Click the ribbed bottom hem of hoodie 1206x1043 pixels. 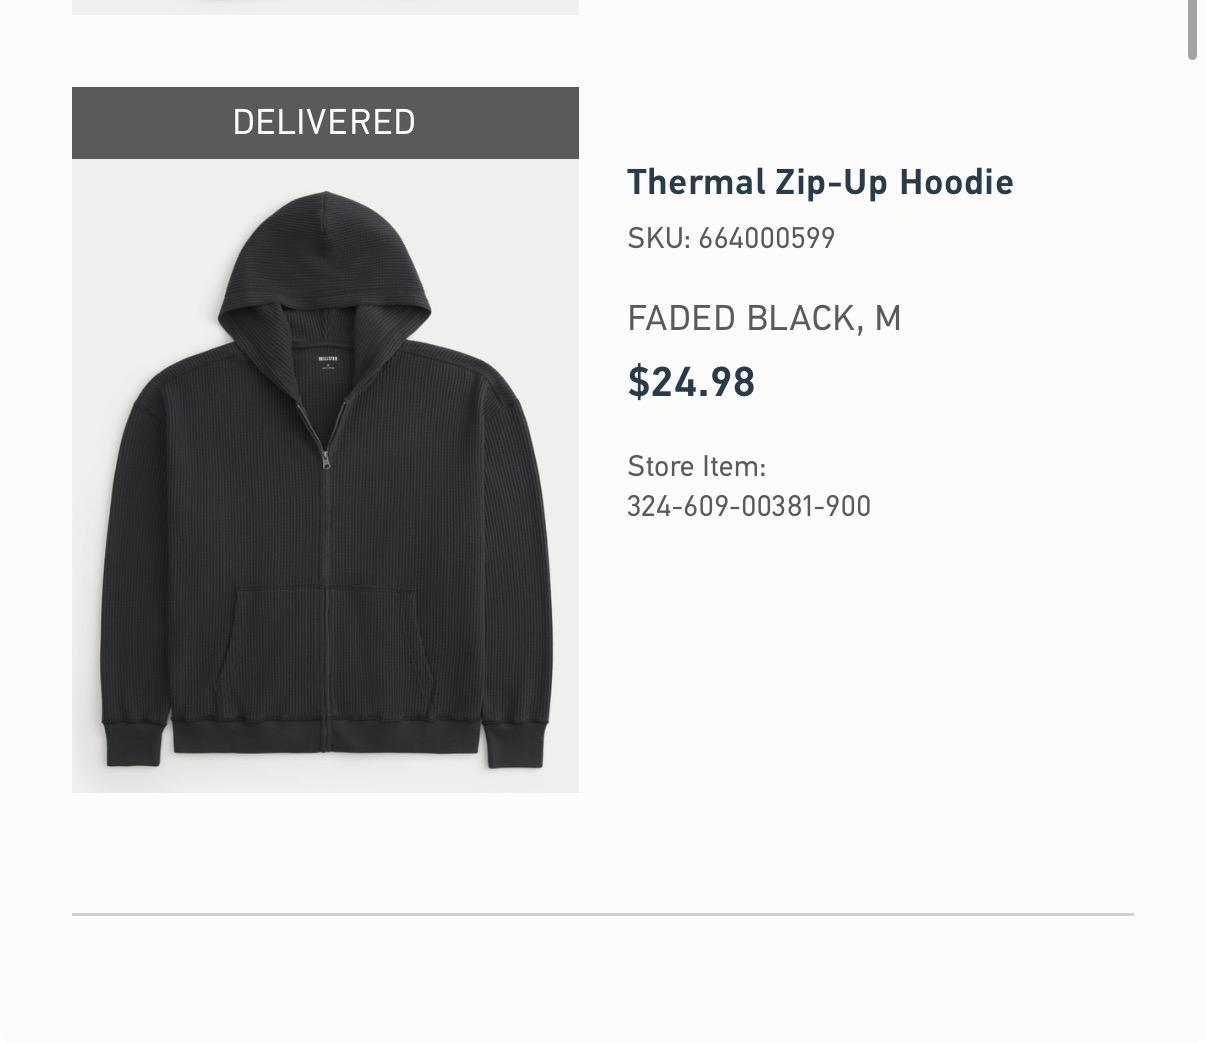tap(326, 735)
